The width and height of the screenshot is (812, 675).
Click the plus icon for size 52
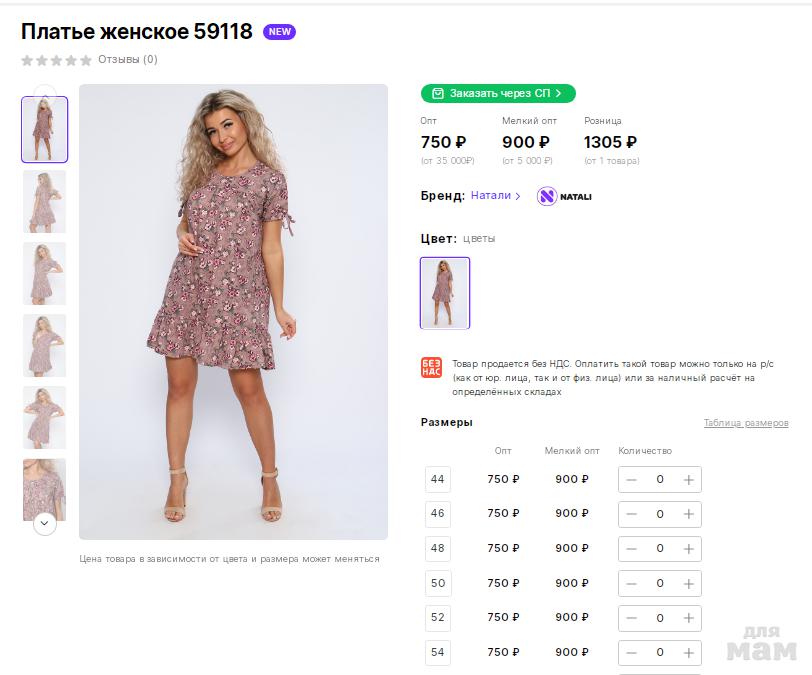(x=688, y=618)
